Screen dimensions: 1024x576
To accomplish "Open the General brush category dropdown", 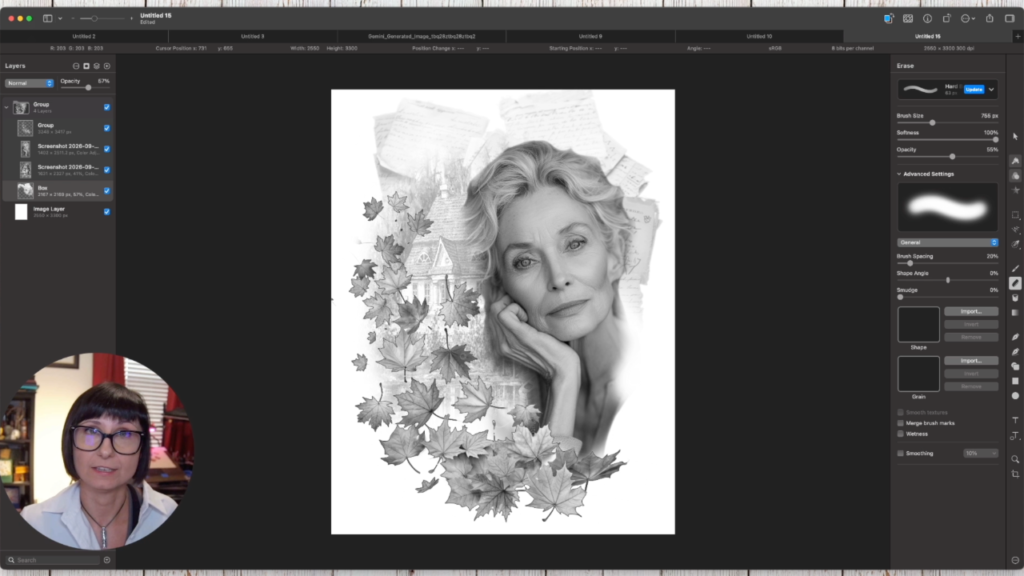I will click(947, 242).
